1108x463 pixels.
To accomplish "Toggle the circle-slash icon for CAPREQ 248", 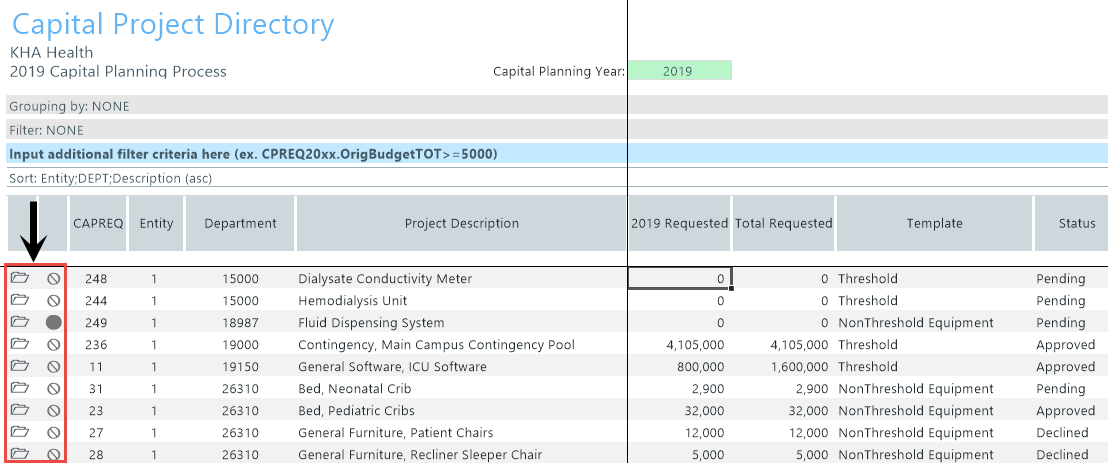I will (53, 278).
